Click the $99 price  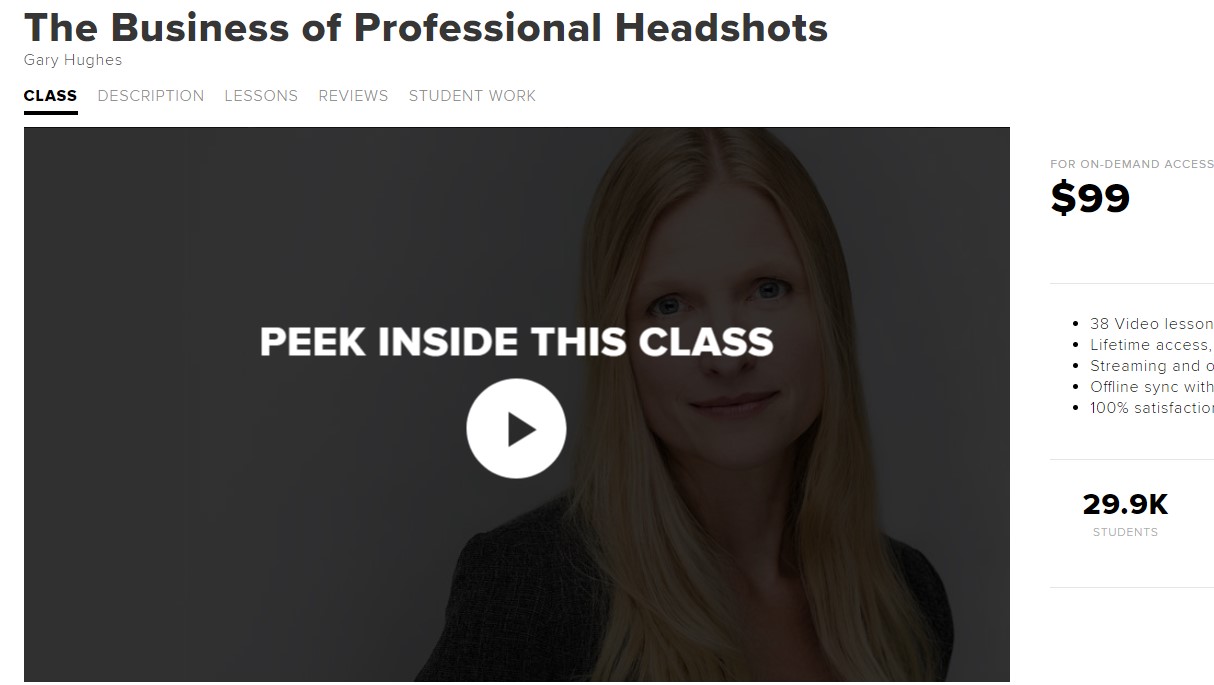[x=1090, y=198]
